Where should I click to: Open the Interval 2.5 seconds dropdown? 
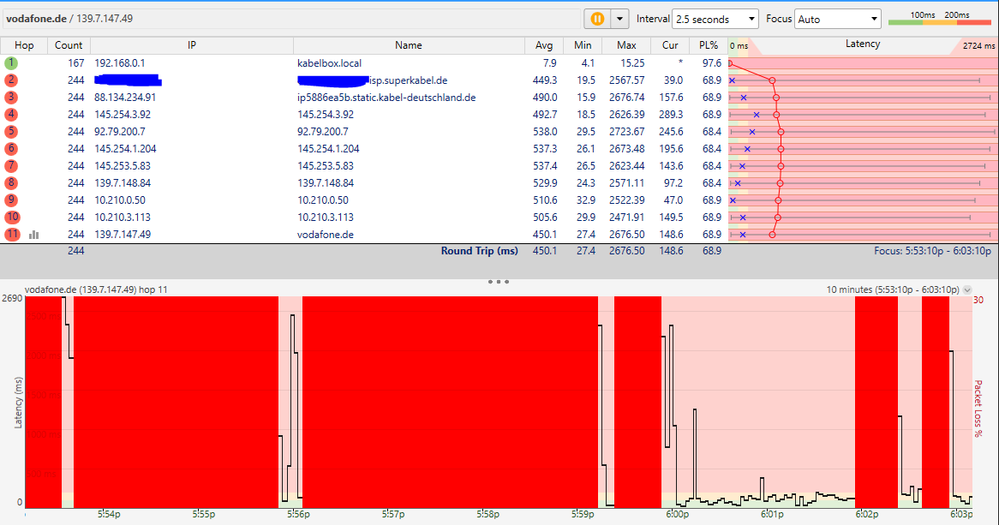point(715,19)
